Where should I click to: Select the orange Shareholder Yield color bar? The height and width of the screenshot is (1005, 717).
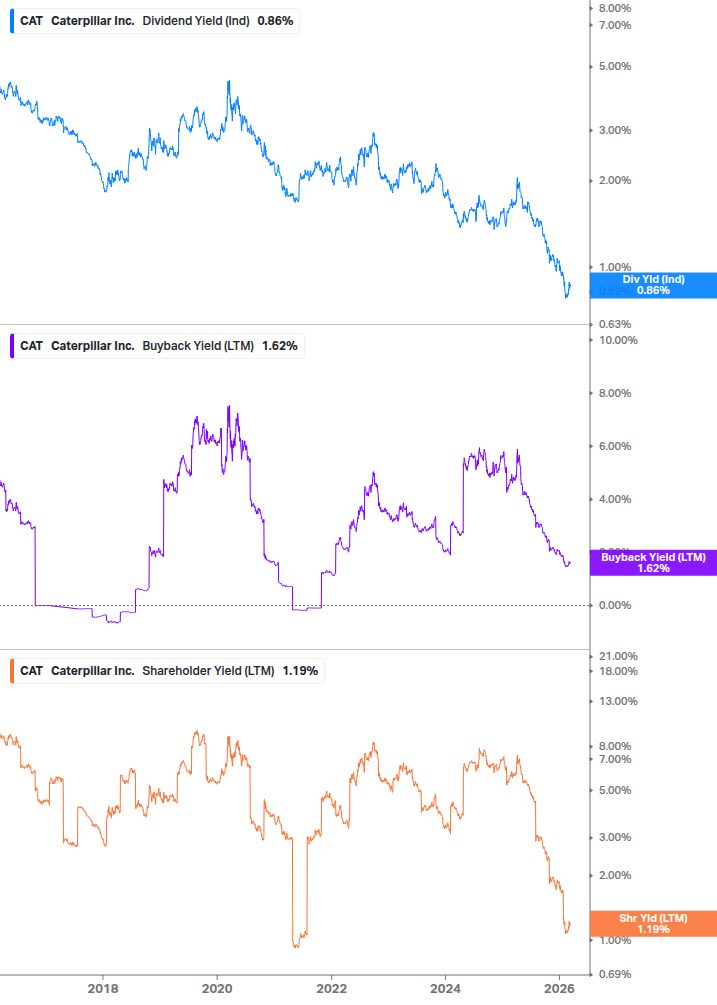click(x=12, y=670)
